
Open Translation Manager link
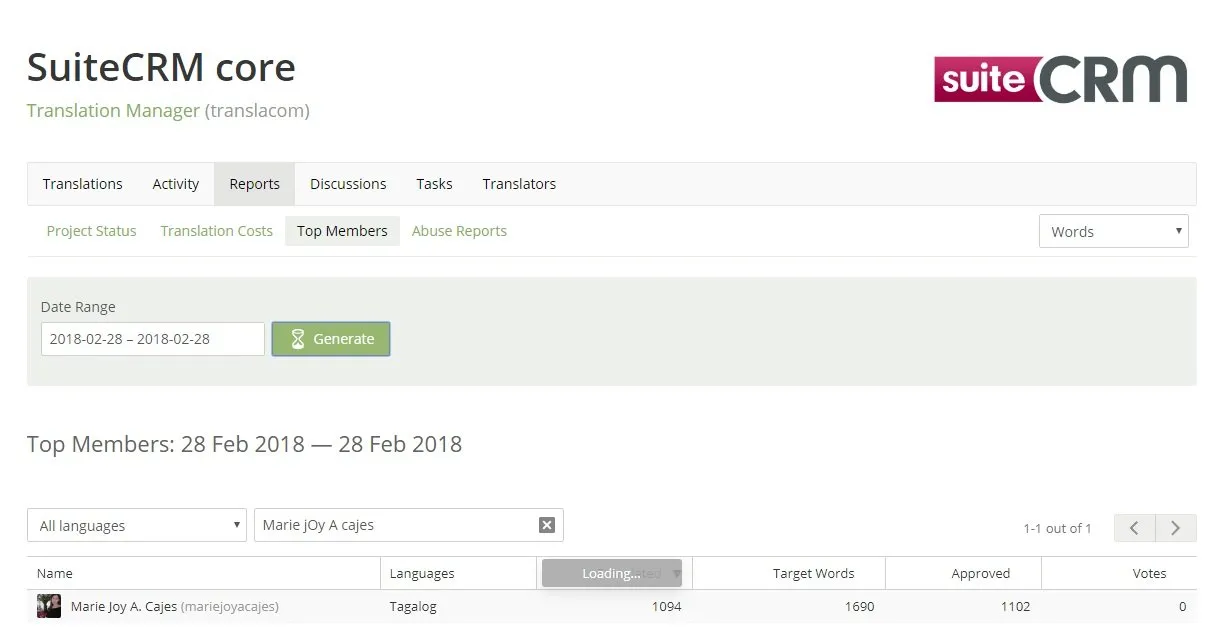113,111
